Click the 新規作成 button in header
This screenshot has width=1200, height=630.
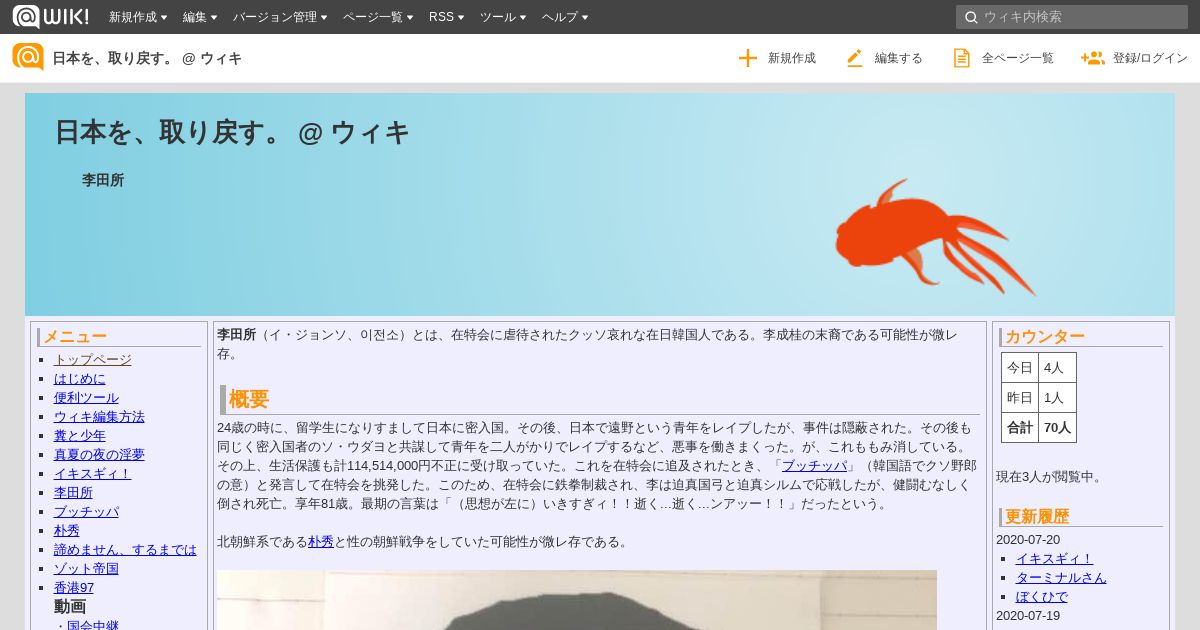point(777,58)
